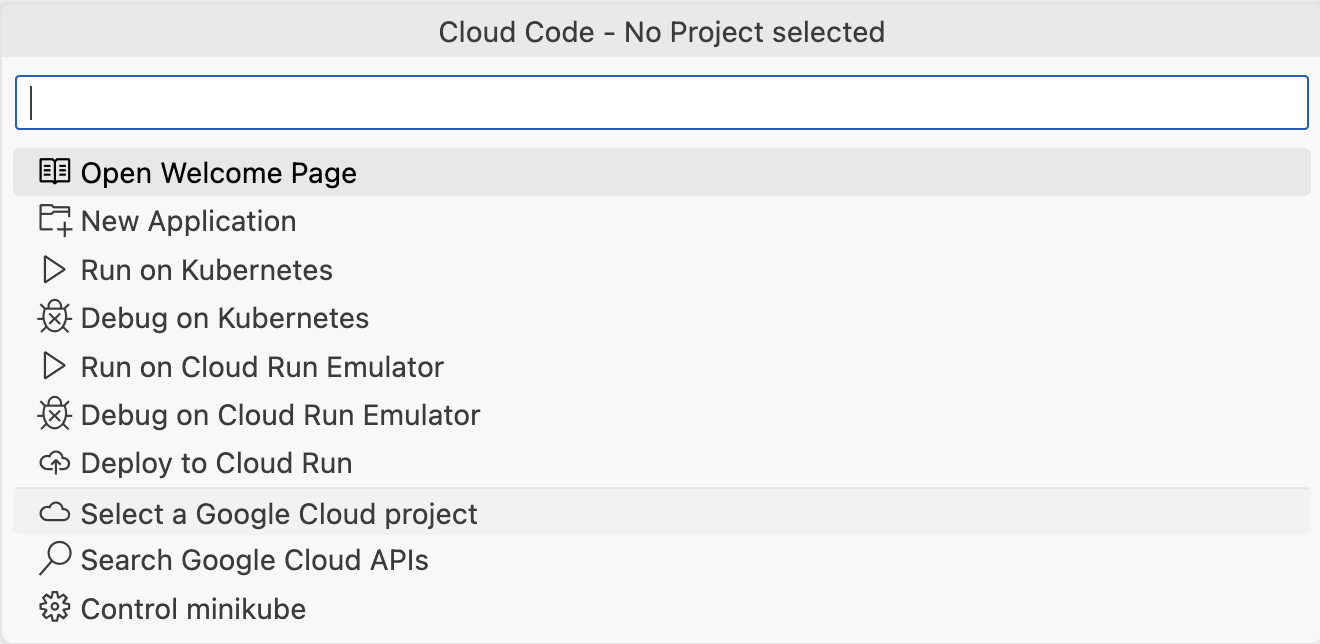Click the debug bug icon beside Debug on Kubernetes

pos(55,317)
